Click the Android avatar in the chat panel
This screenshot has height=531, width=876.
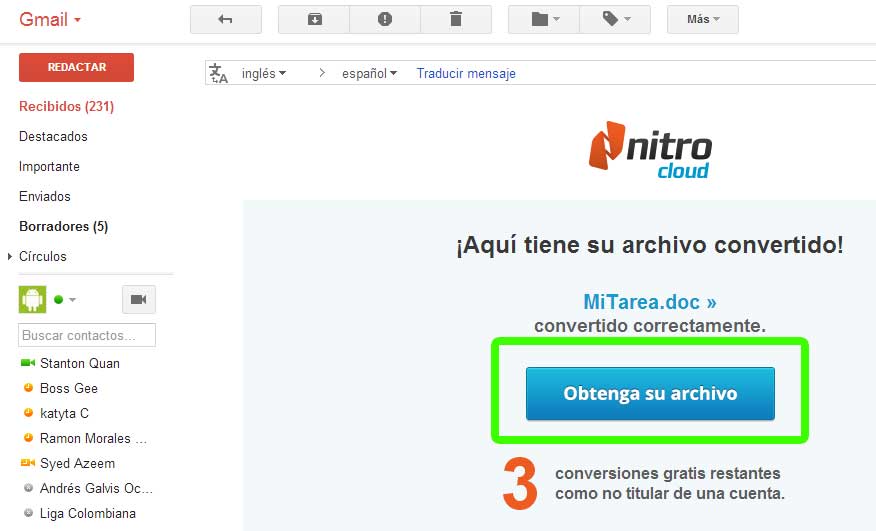coord(32,300)
